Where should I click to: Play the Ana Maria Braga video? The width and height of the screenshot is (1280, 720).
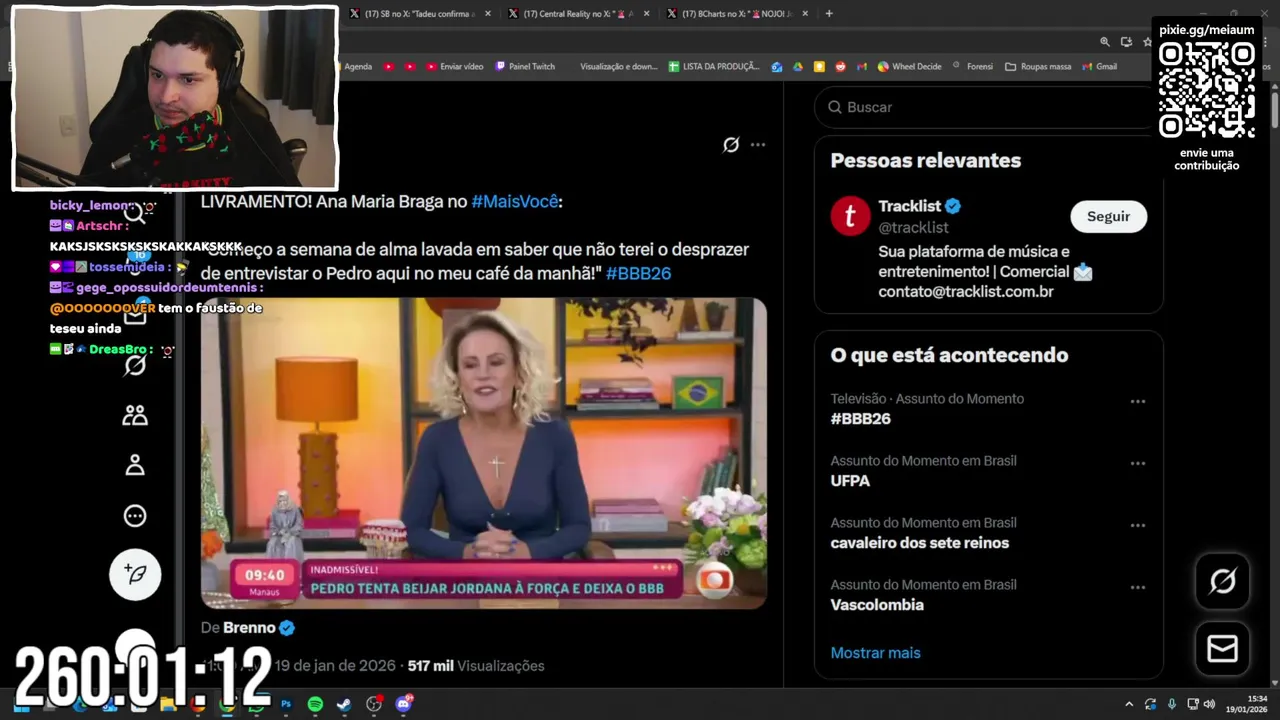484,453
